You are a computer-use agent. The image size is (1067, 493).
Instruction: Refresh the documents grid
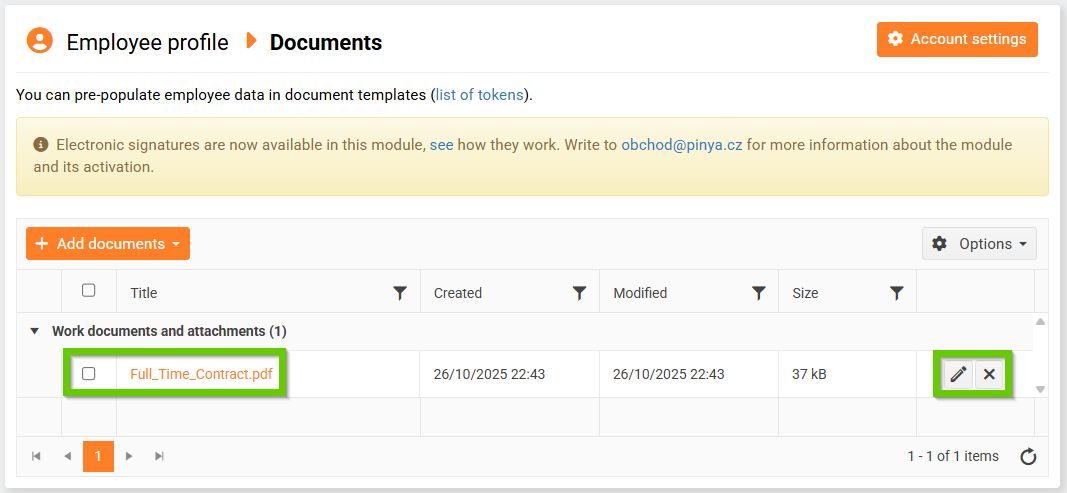(1028, 457)
